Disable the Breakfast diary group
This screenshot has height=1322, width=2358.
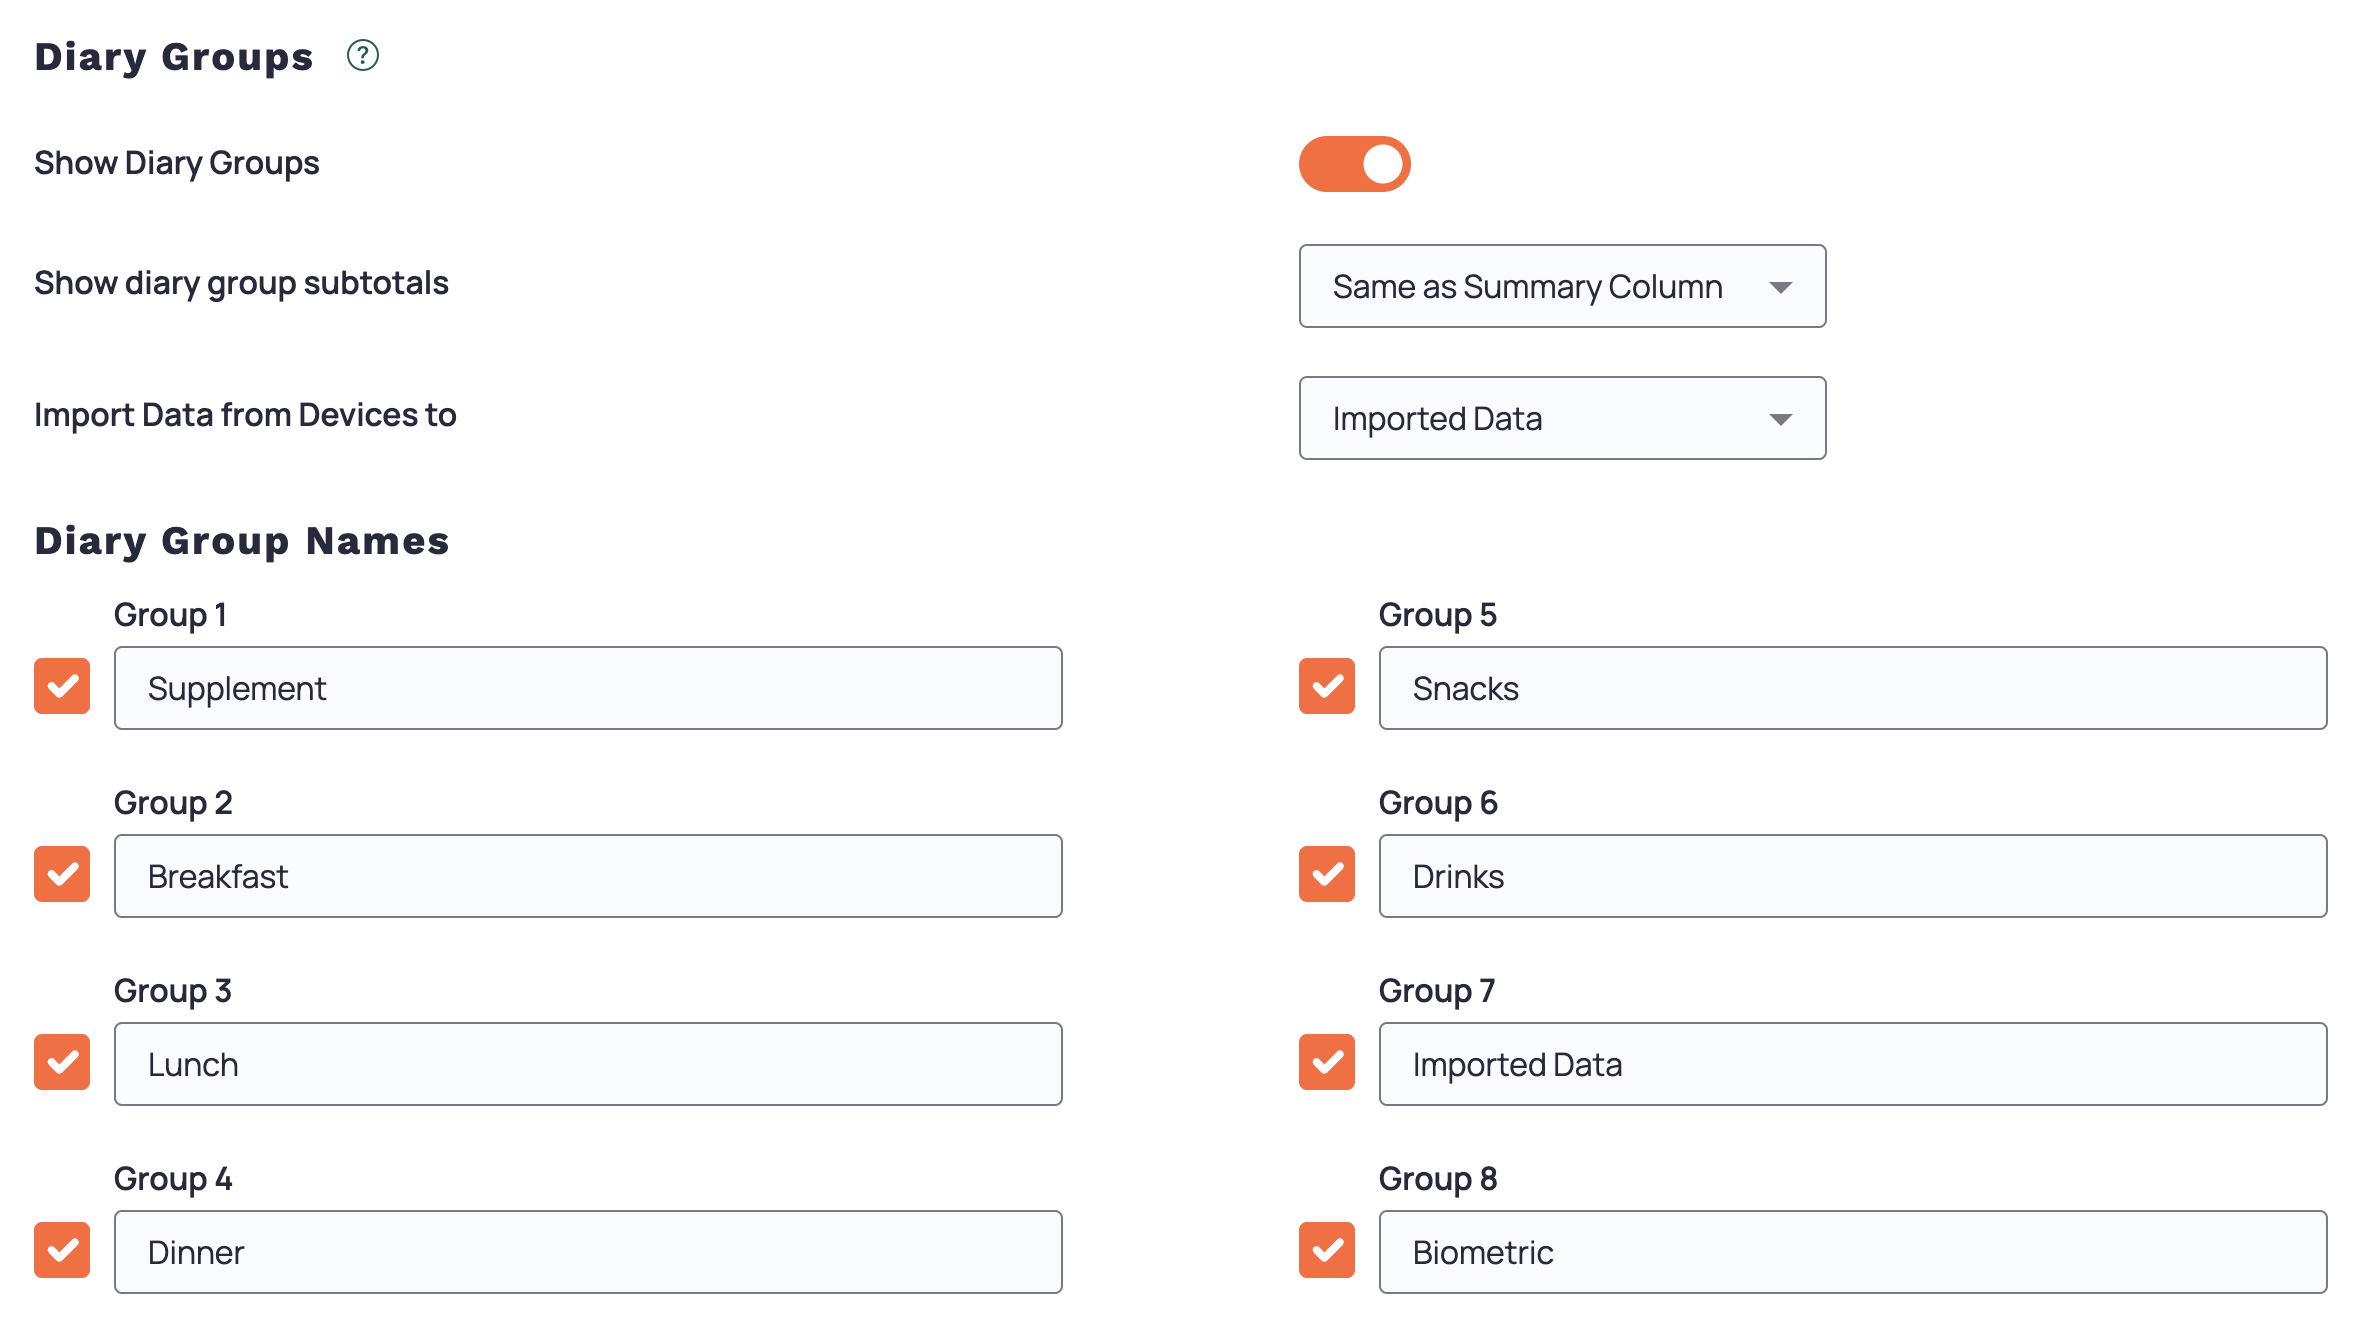[61, 875]
